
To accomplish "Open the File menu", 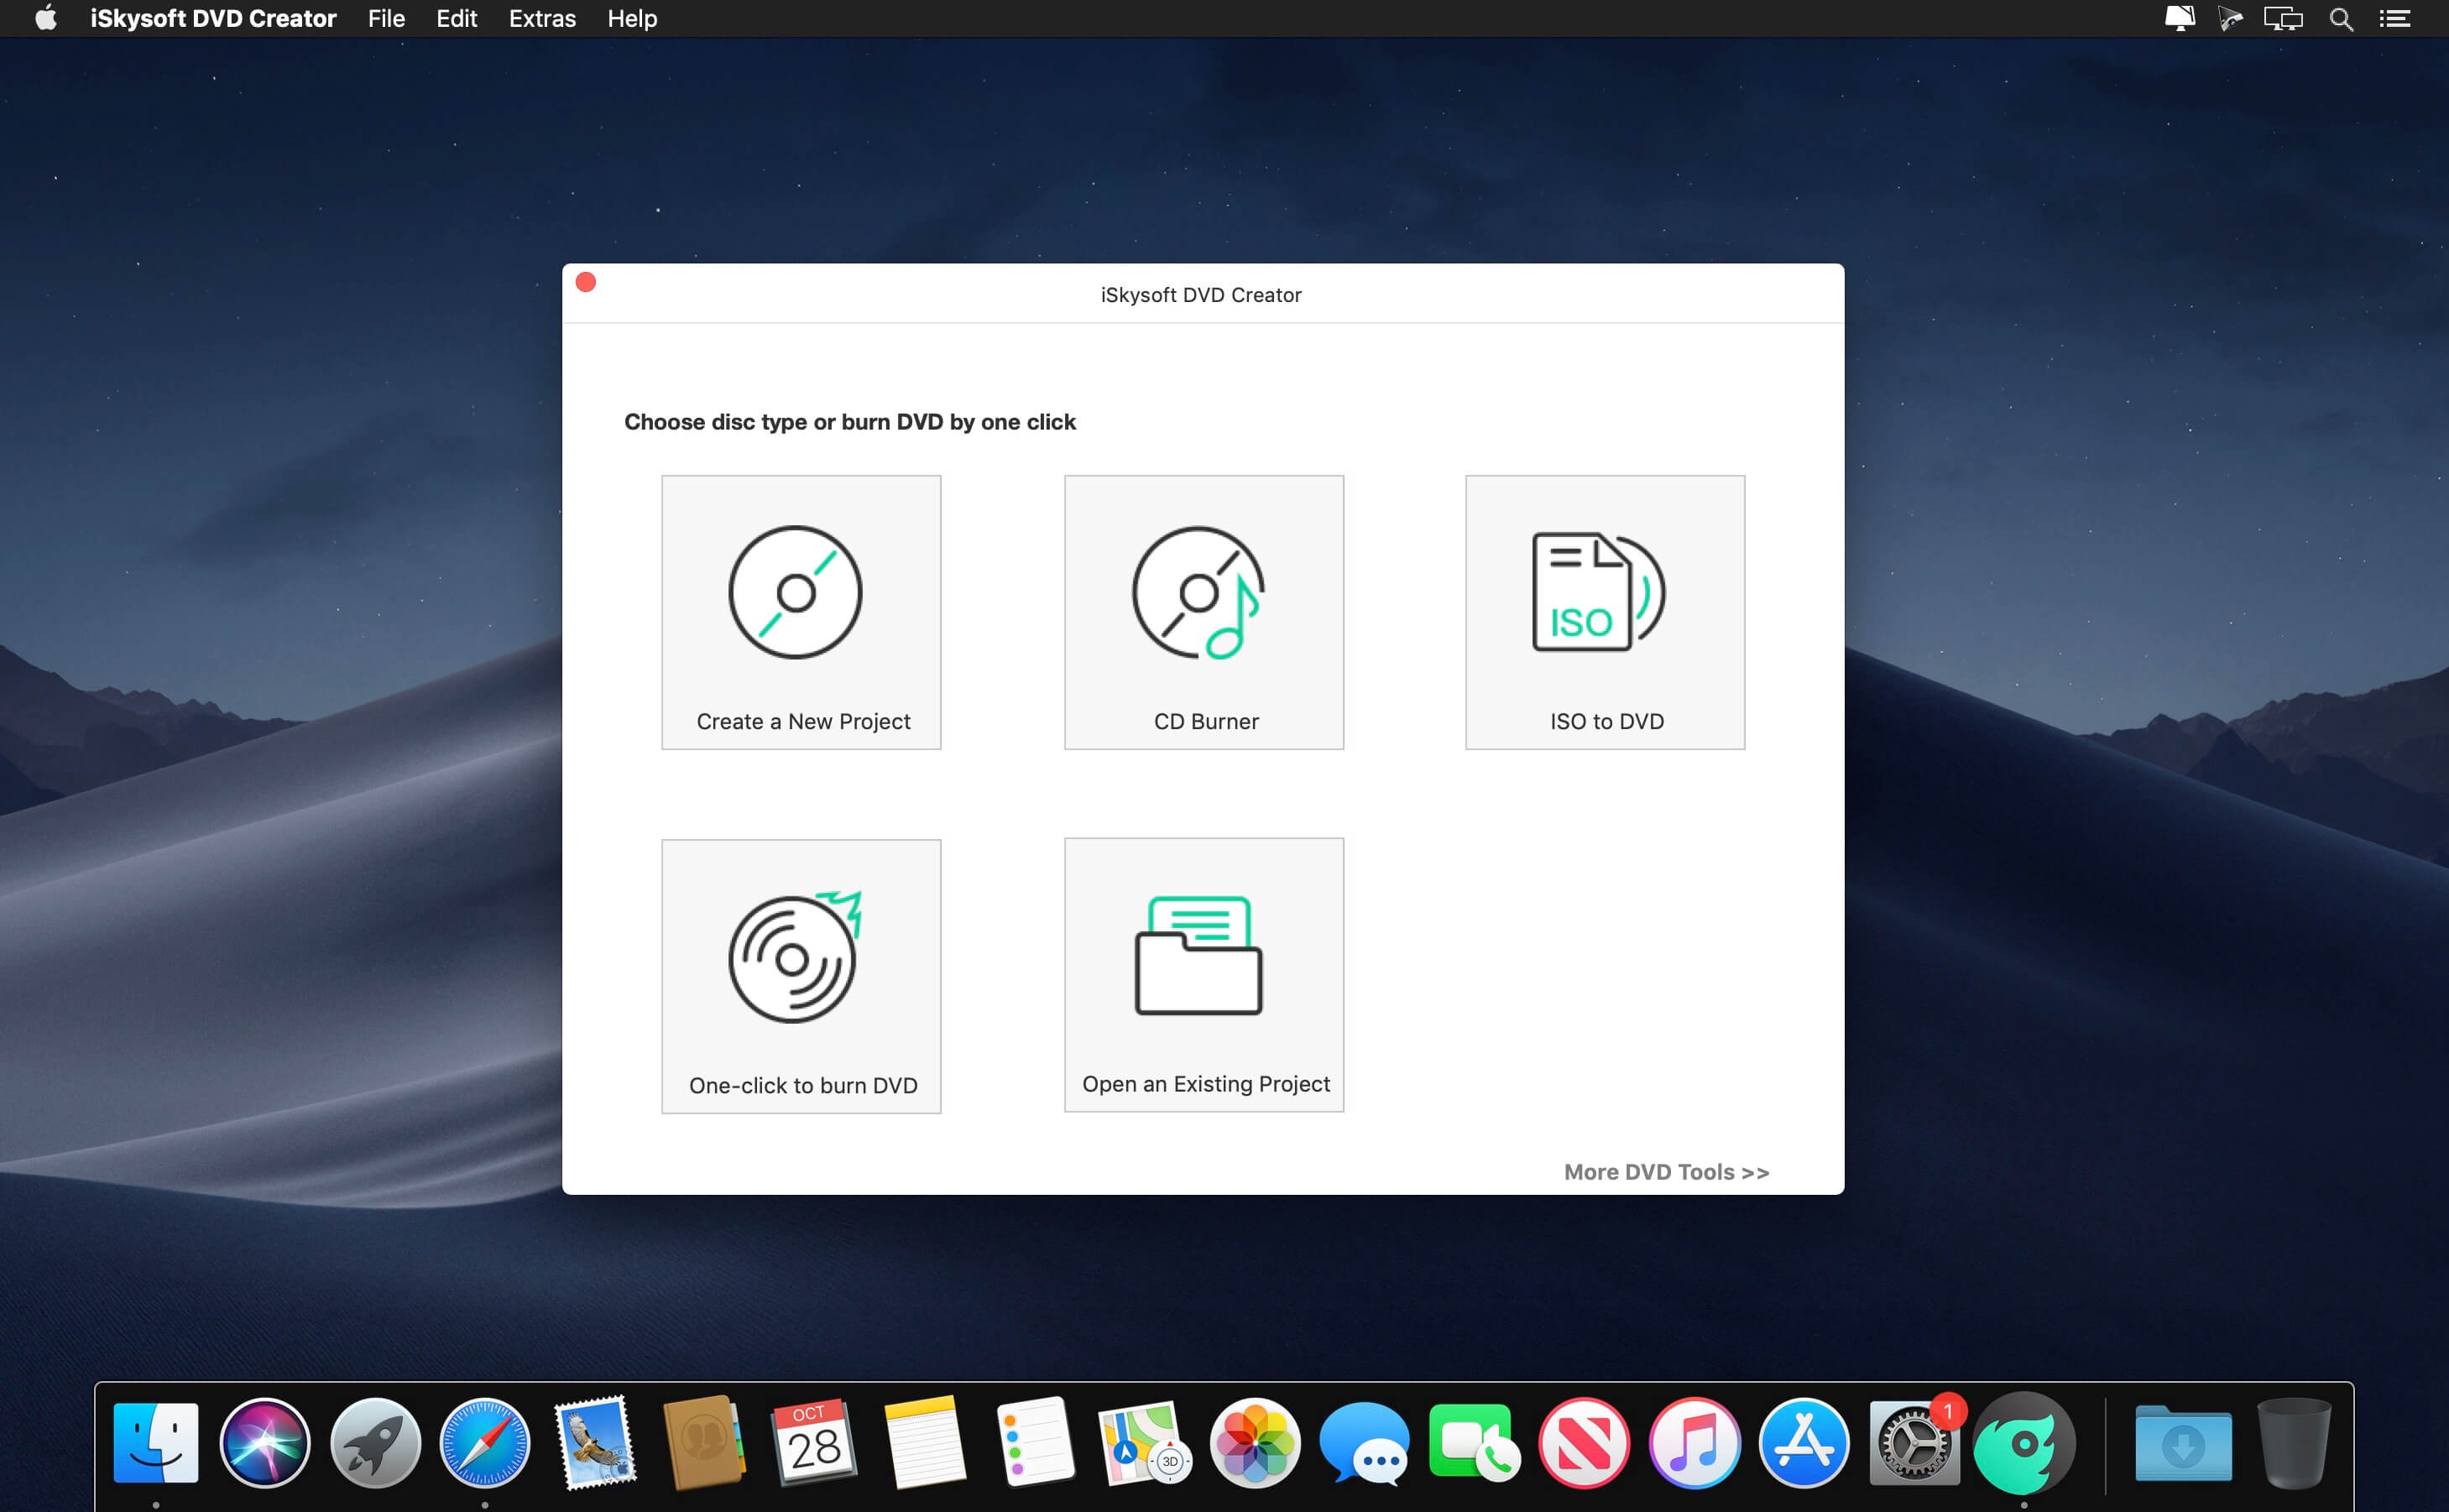I will [386, 18].
